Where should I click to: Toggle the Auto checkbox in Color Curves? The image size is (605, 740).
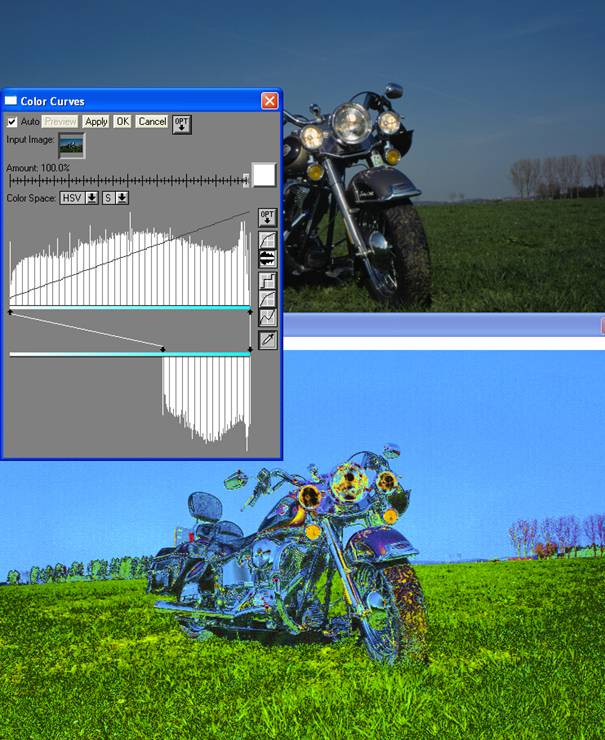(12, 122)
